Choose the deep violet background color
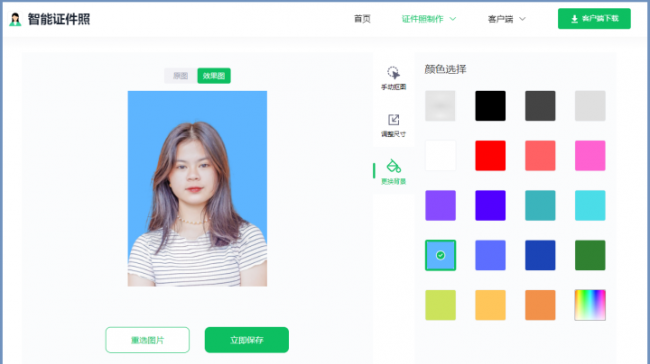Screen dimensions: 650x364 tap(490, 205)
